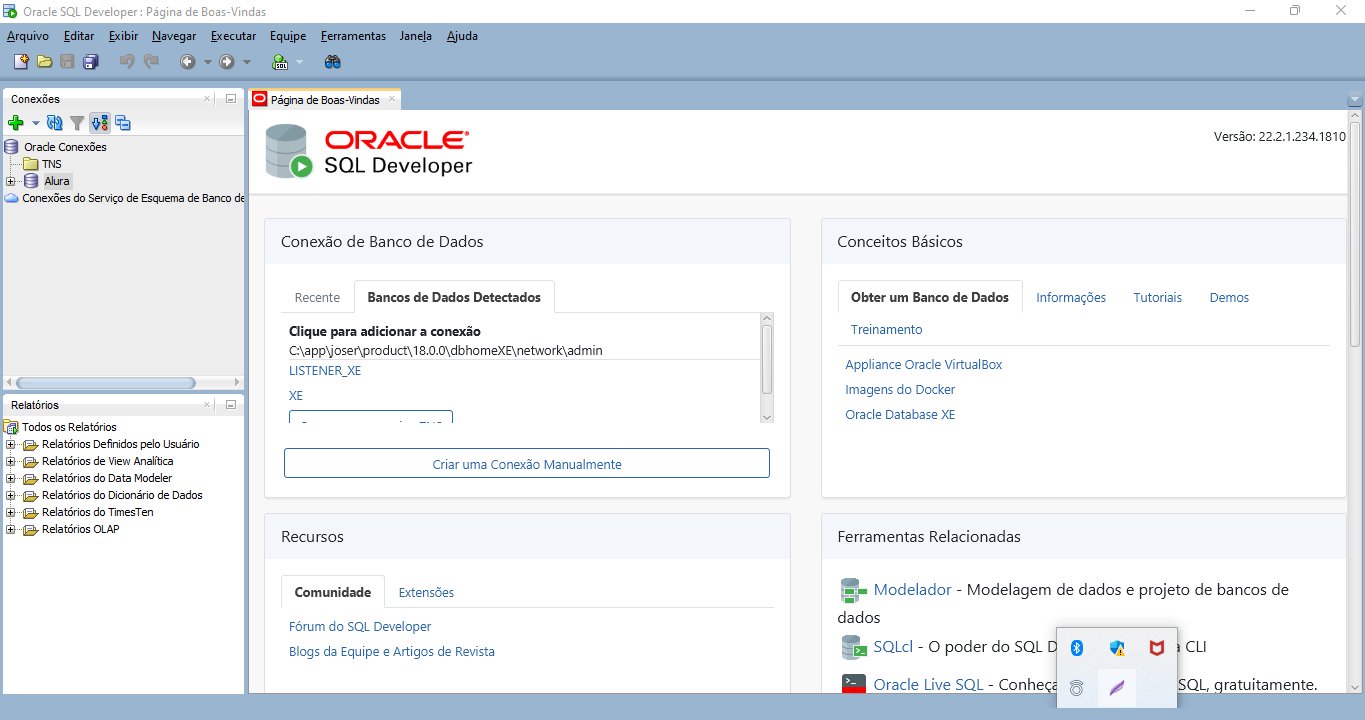Open the Editar menu

click(79, 36)
